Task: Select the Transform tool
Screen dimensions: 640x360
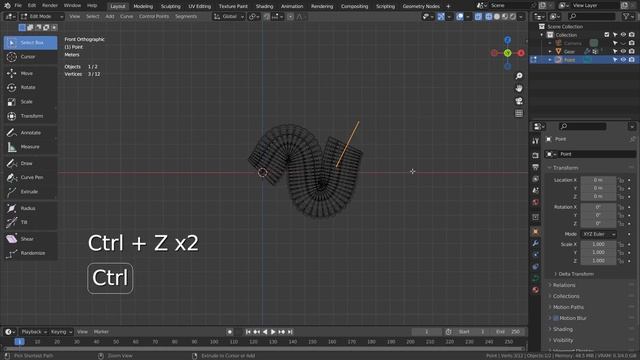Action: [x=30, y=116]
